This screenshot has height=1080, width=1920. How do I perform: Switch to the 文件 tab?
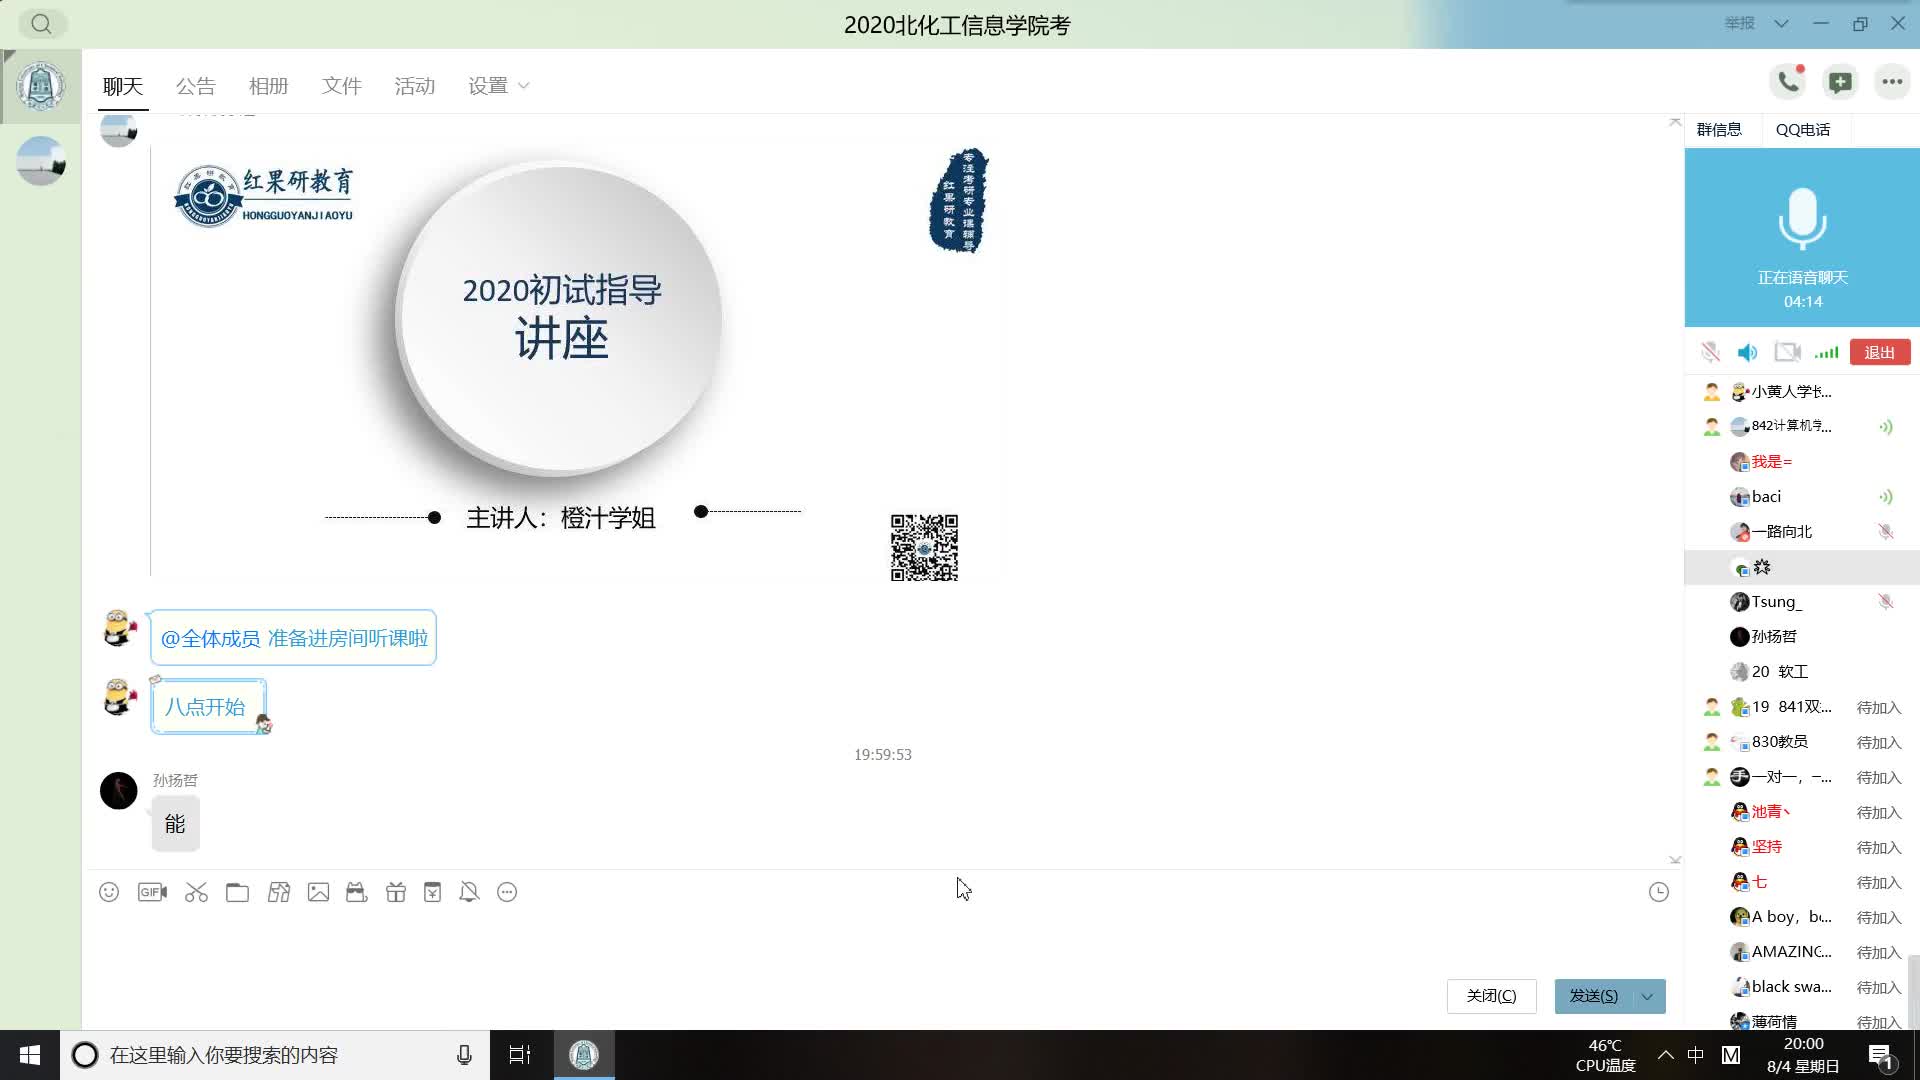(341, 86)
